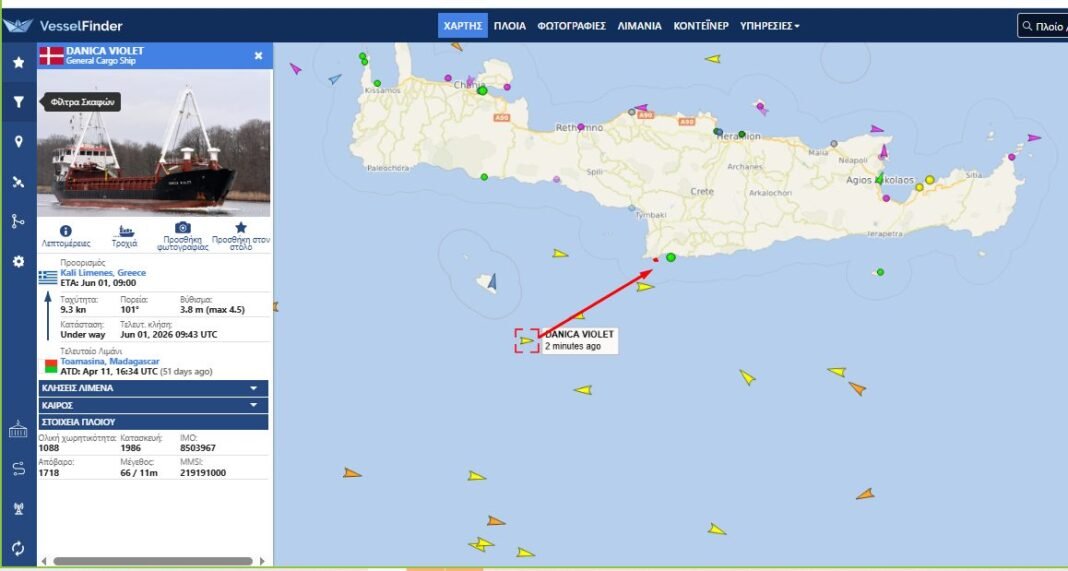Open last port link Toamasina, Madagascar
Image resolution: width=1068 pixels, height=571 pixels.
pyautogui.click(x=110, y=361)
